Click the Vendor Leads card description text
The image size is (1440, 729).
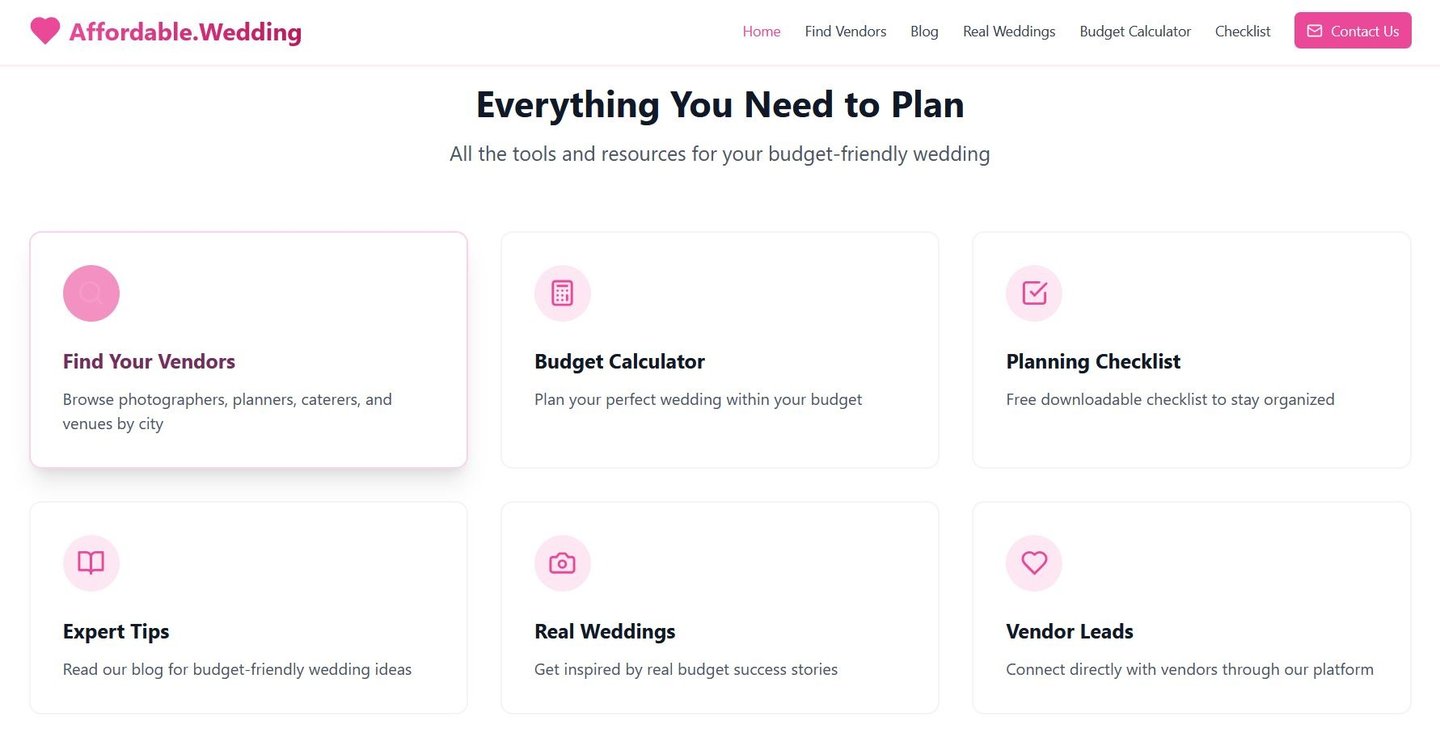1189,669
